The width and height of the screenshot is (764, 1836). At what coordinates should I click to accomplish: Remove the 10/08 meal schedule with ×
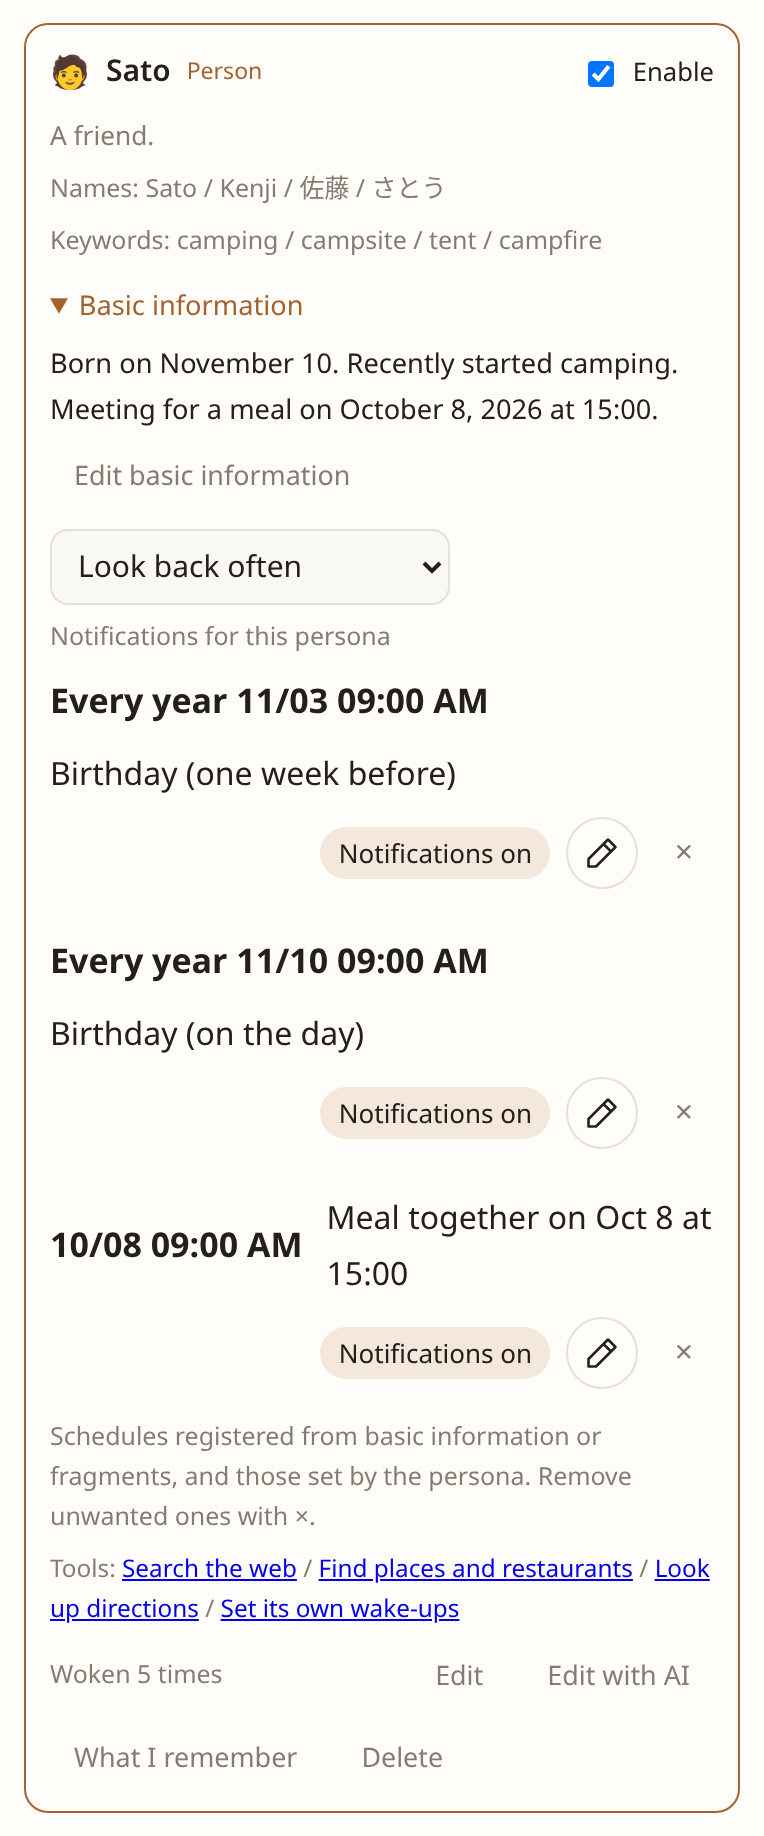(684, 1352)
